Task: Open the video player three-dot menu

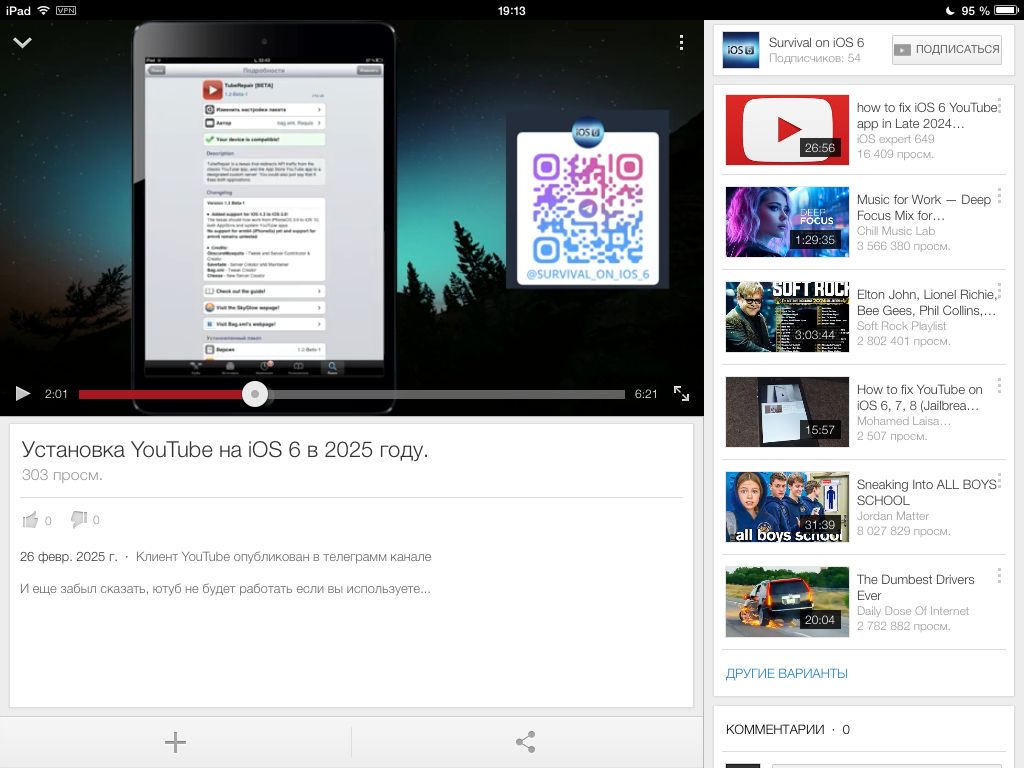Action: (681, 42)
